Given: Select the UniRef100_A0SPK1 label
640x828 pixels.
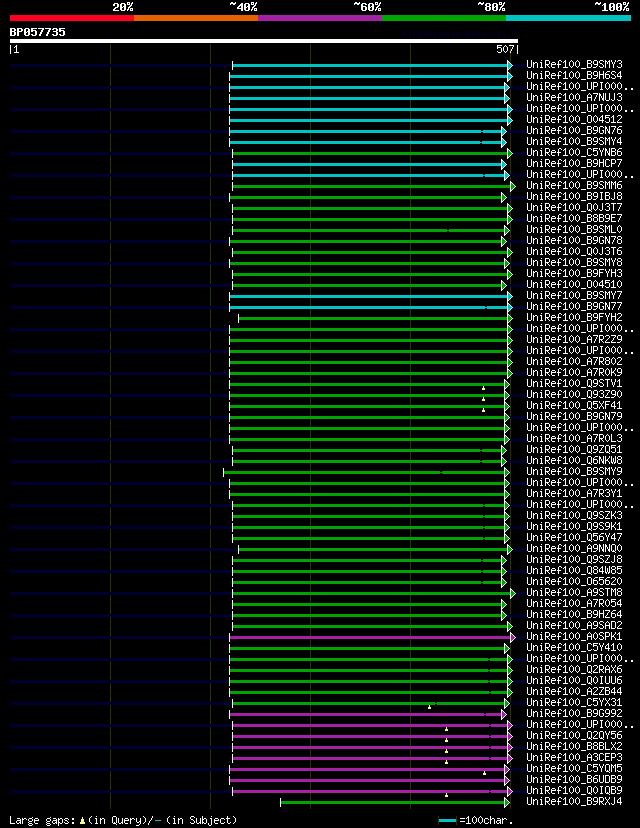Looking at the screenshot, I should (574, 636).
